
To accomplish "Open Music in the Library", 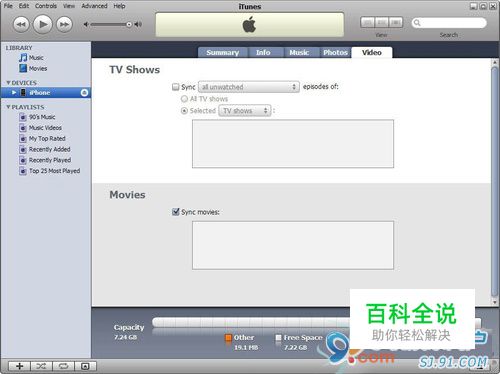I will pyautogui.click(x=36, y=58).
